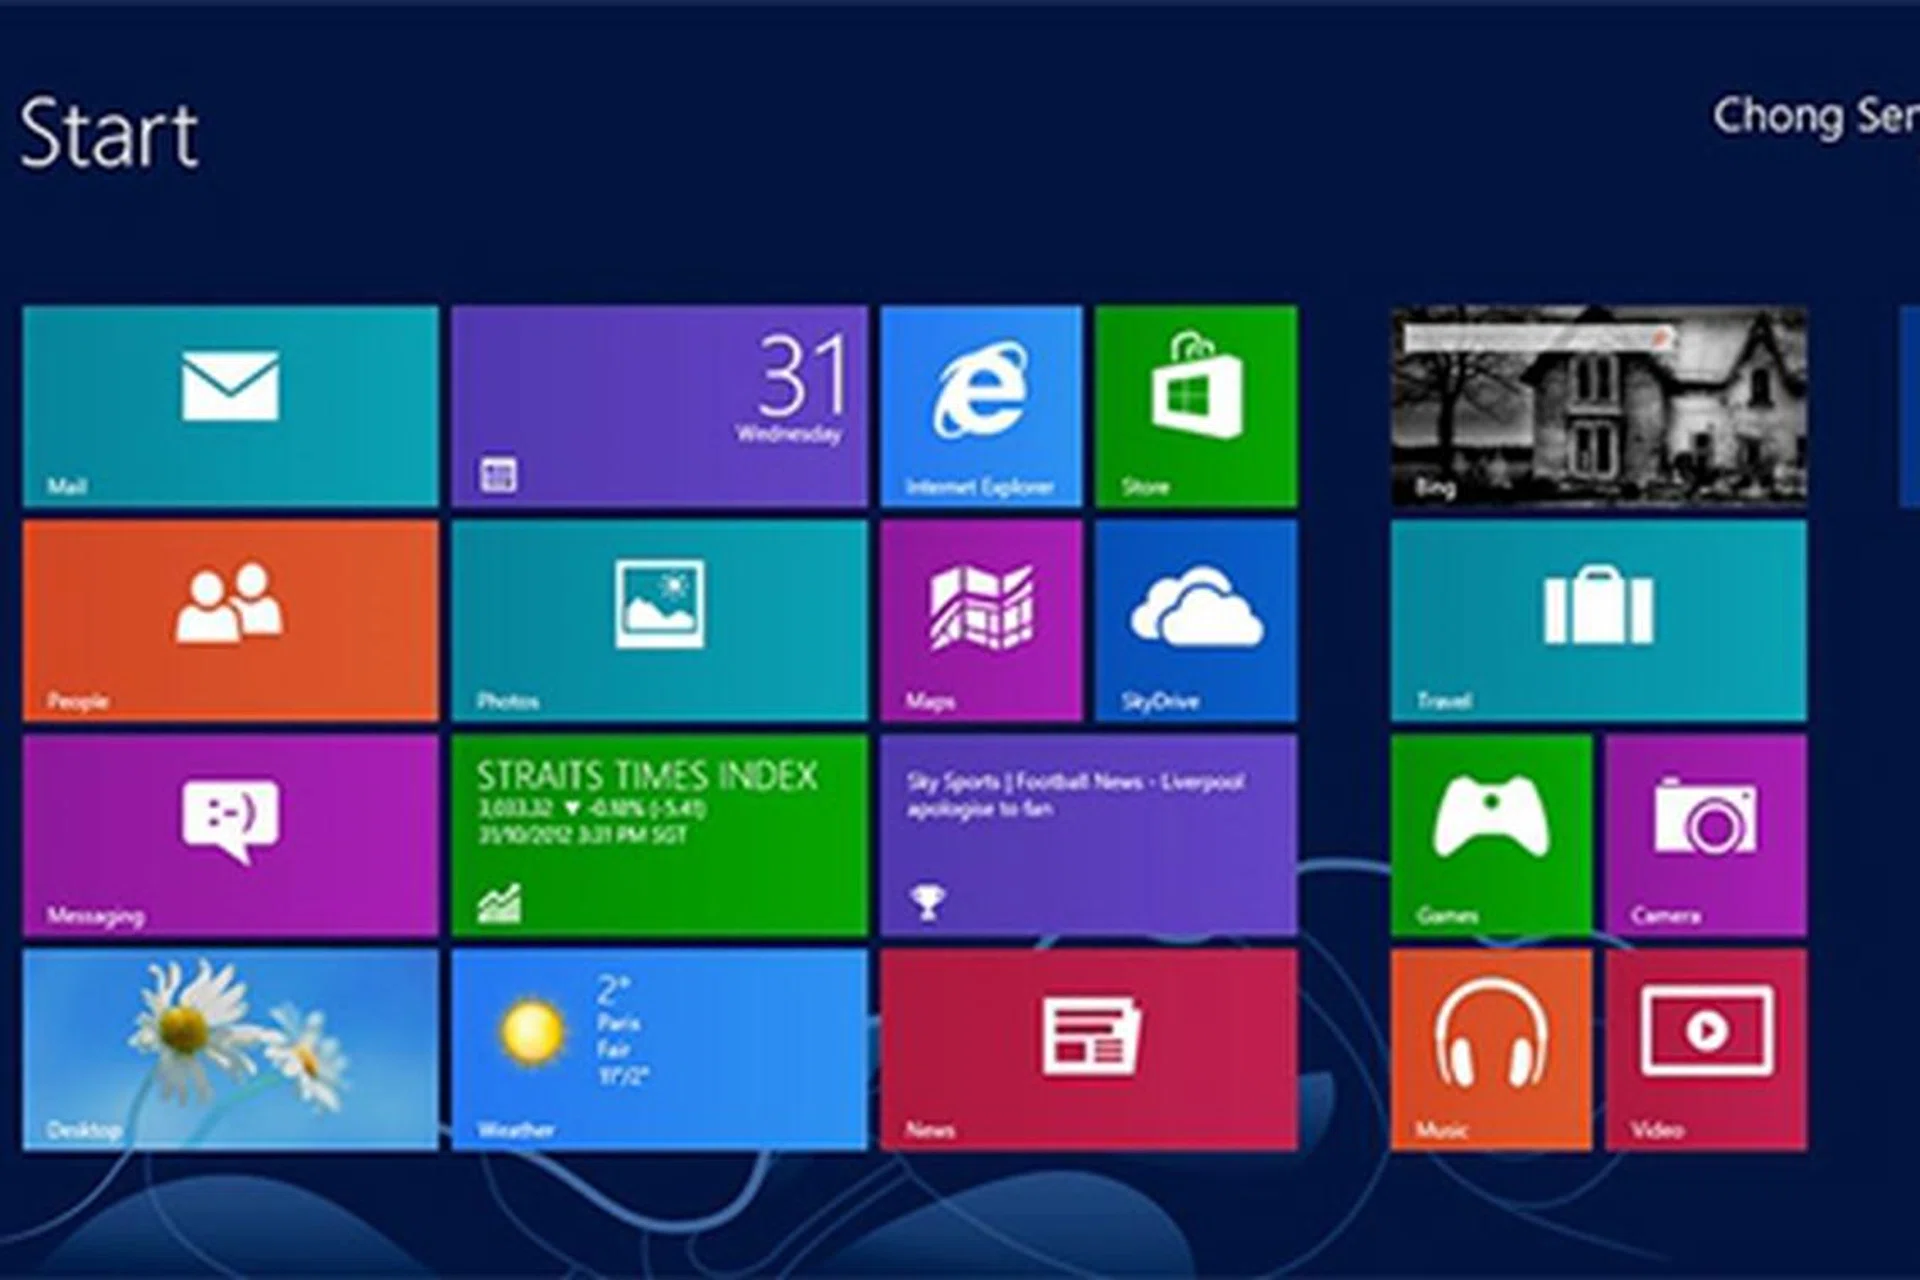Viewport: 1920px width, 1280px height.
Task: Open the Store app tile
Action: pyautogui.click(x=1196, y=406)
